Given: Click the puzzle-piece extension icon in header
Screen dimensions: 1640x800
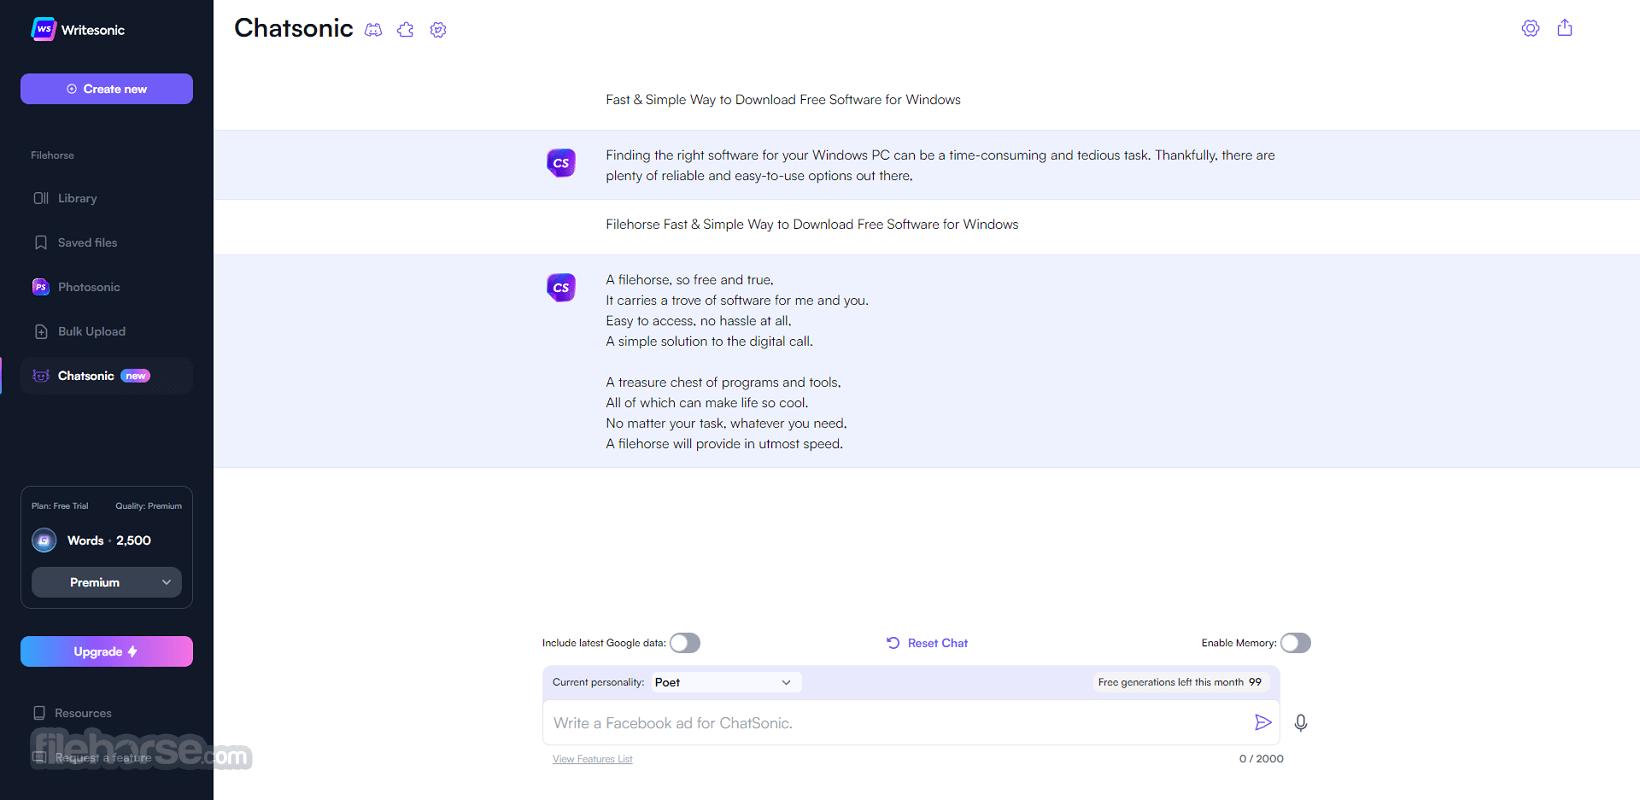Looking at the screenshot, I should pyautogui.click(x=405, y=30).
